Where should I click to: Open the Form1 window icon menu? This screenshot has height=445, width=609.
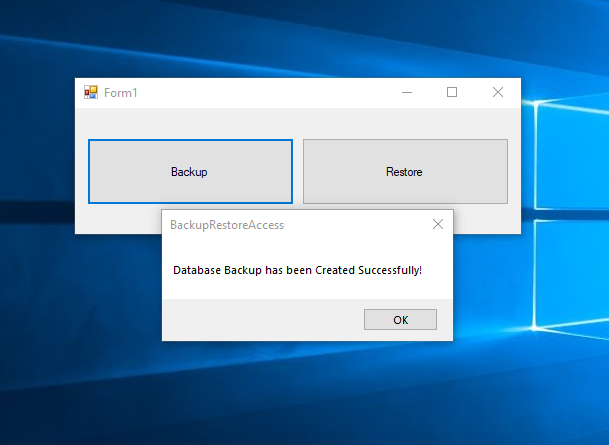point(91,92)
